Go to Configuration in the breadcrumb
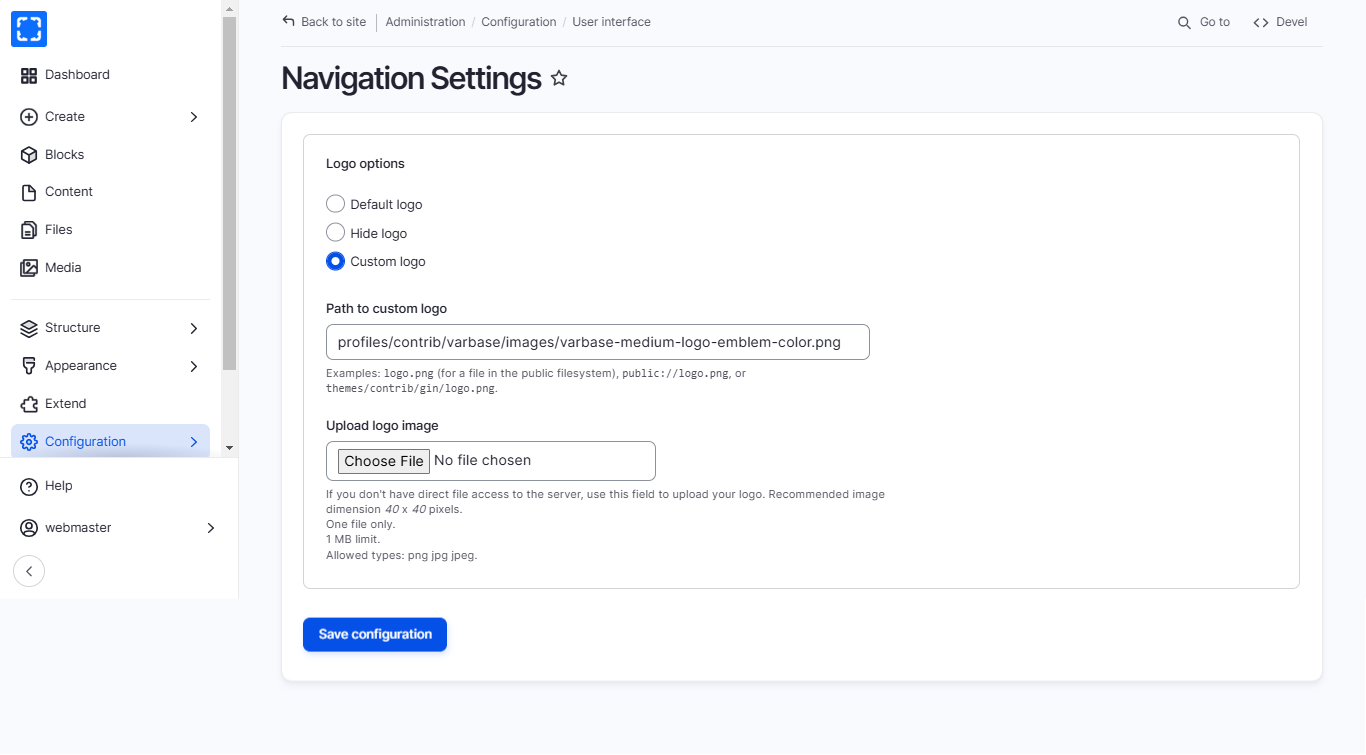The height and width of the screenshot is (755, 1366). click(x=518, y=22)
